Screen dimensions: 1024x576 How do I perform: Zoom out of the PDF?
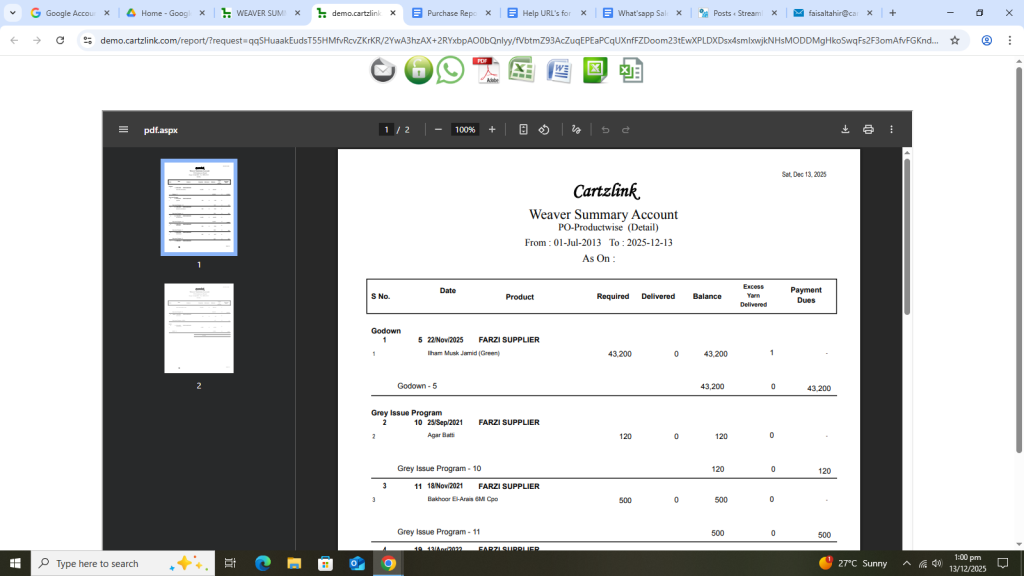pyautogui.click(x=438, y=130)
